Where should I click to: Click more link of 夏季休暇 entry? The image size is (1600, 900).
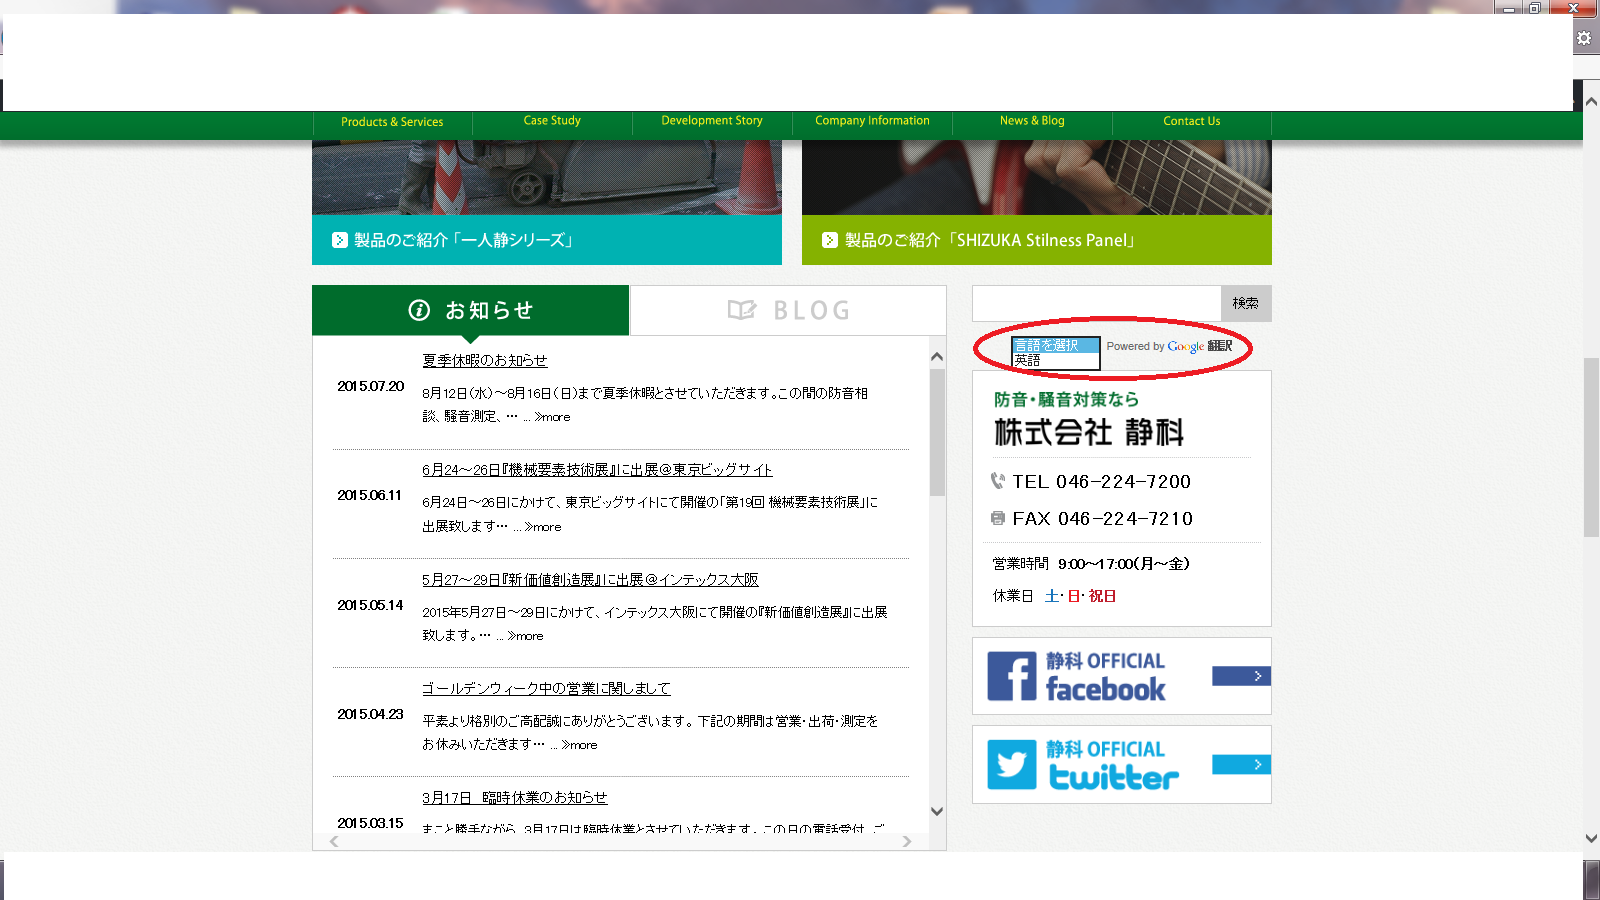point(552,417)
